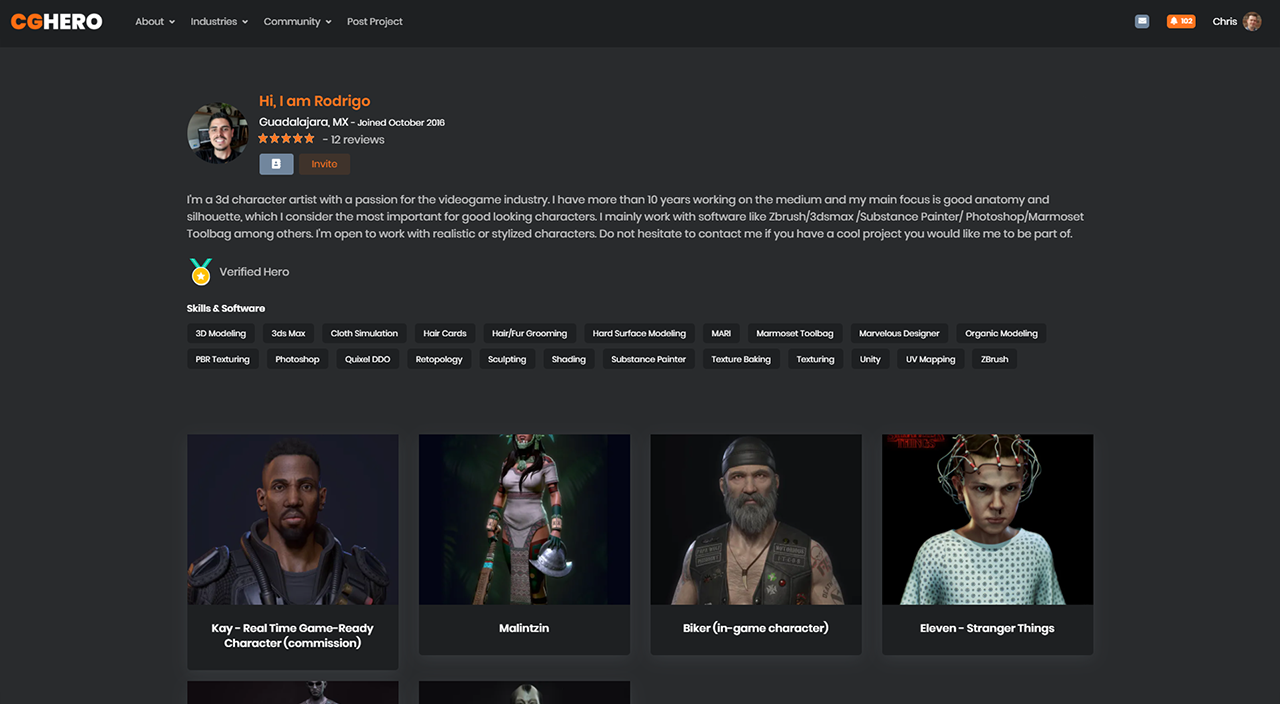Select the Texturing tag
1280x704 pixels.
pos(815,359)
